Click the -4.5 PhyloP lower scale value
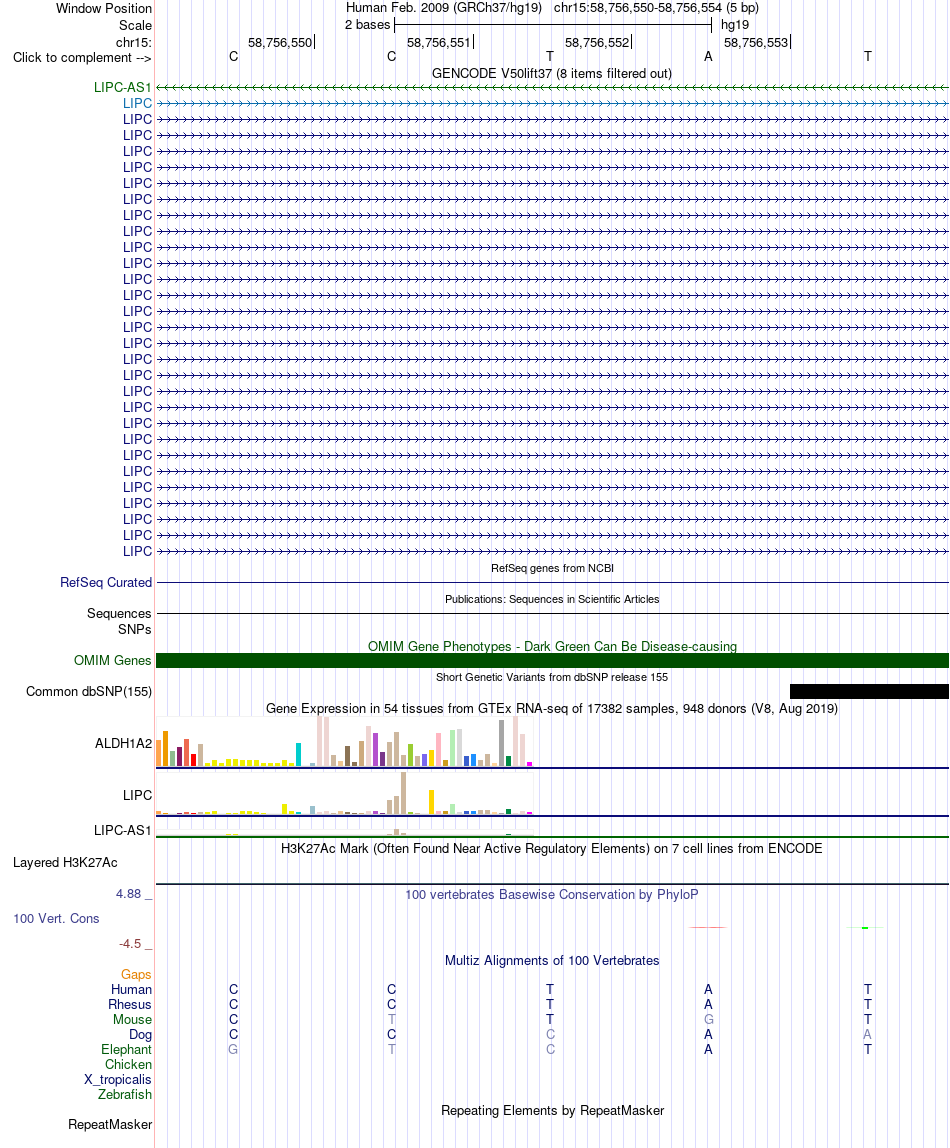Viewport: 950px width, 1148px height. pos(130,944)
